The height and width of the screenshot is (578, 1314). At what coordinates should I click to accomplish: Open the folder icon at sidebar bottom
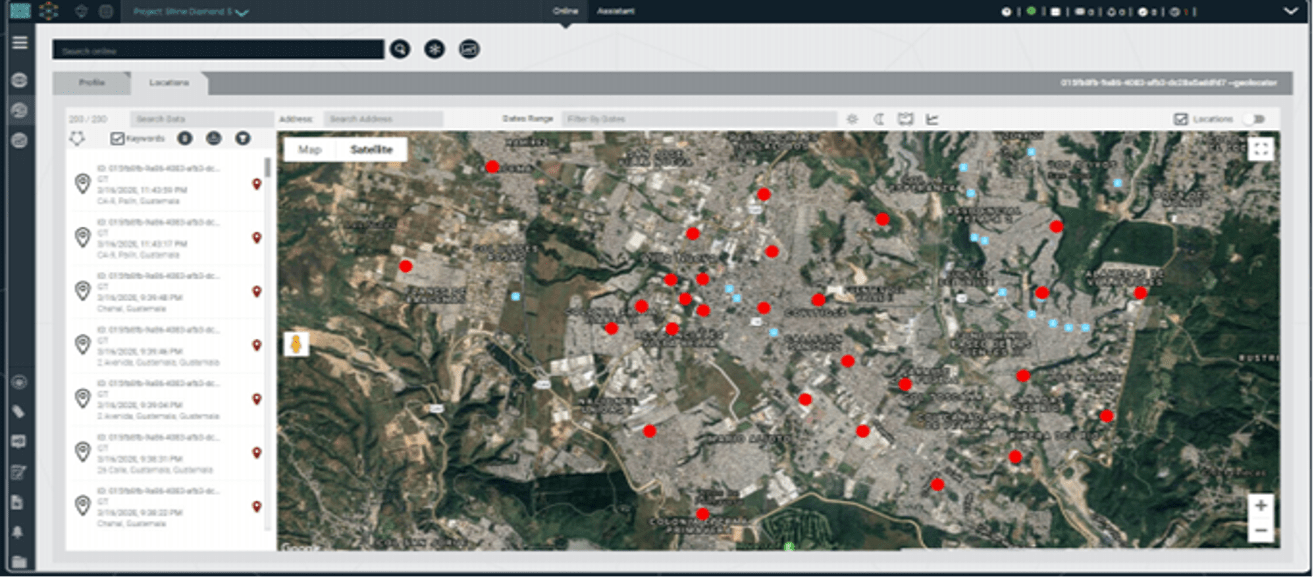click(x=18, y=561)
